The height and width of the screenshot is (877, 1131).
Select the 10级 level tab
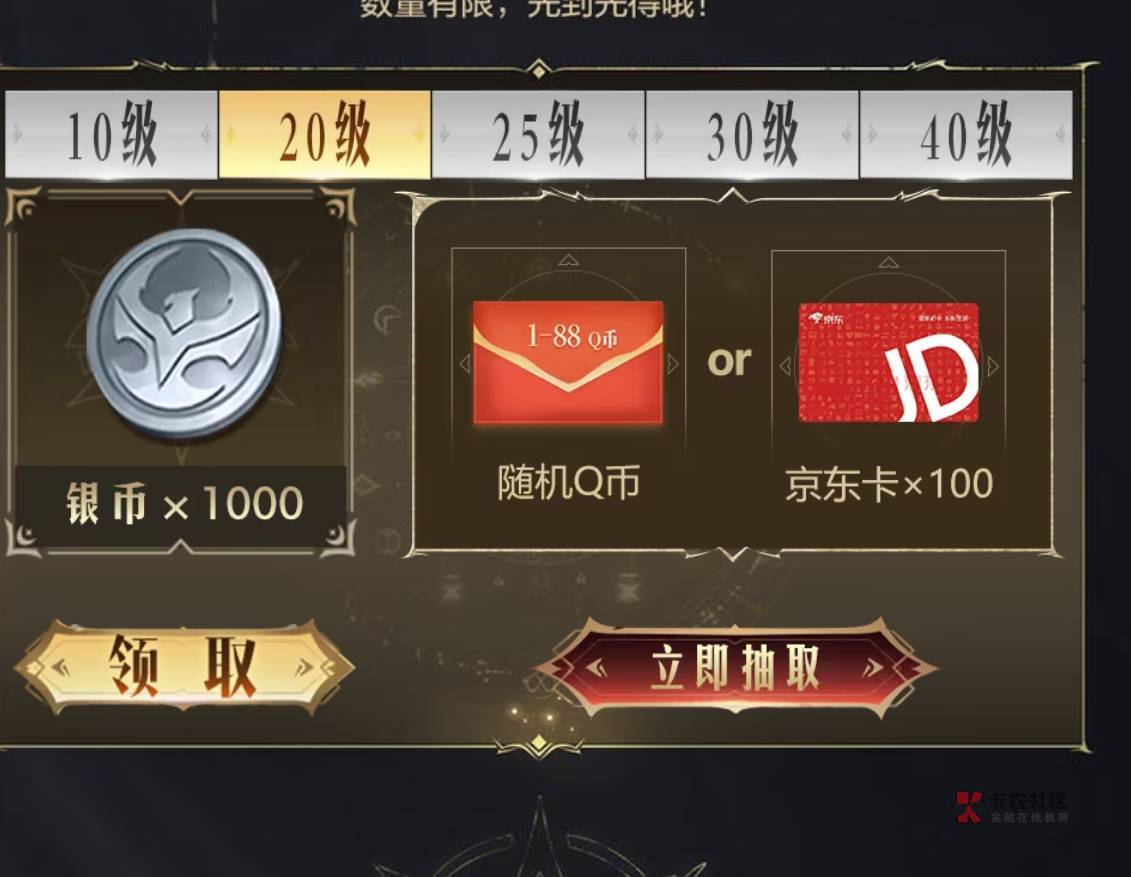click(111, 135)
